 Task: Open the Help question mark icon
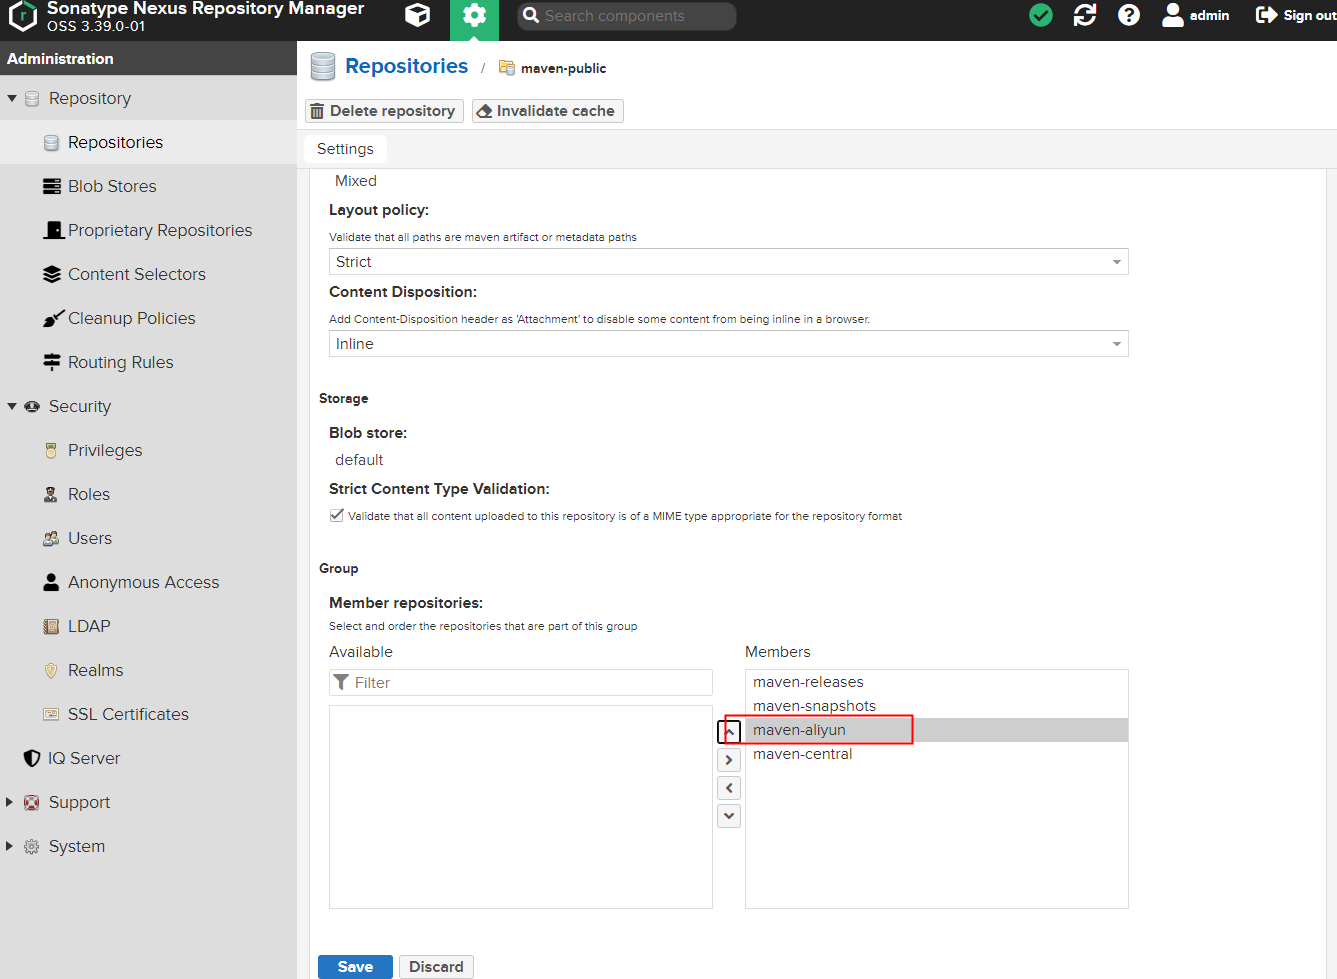pos(1129,15)
